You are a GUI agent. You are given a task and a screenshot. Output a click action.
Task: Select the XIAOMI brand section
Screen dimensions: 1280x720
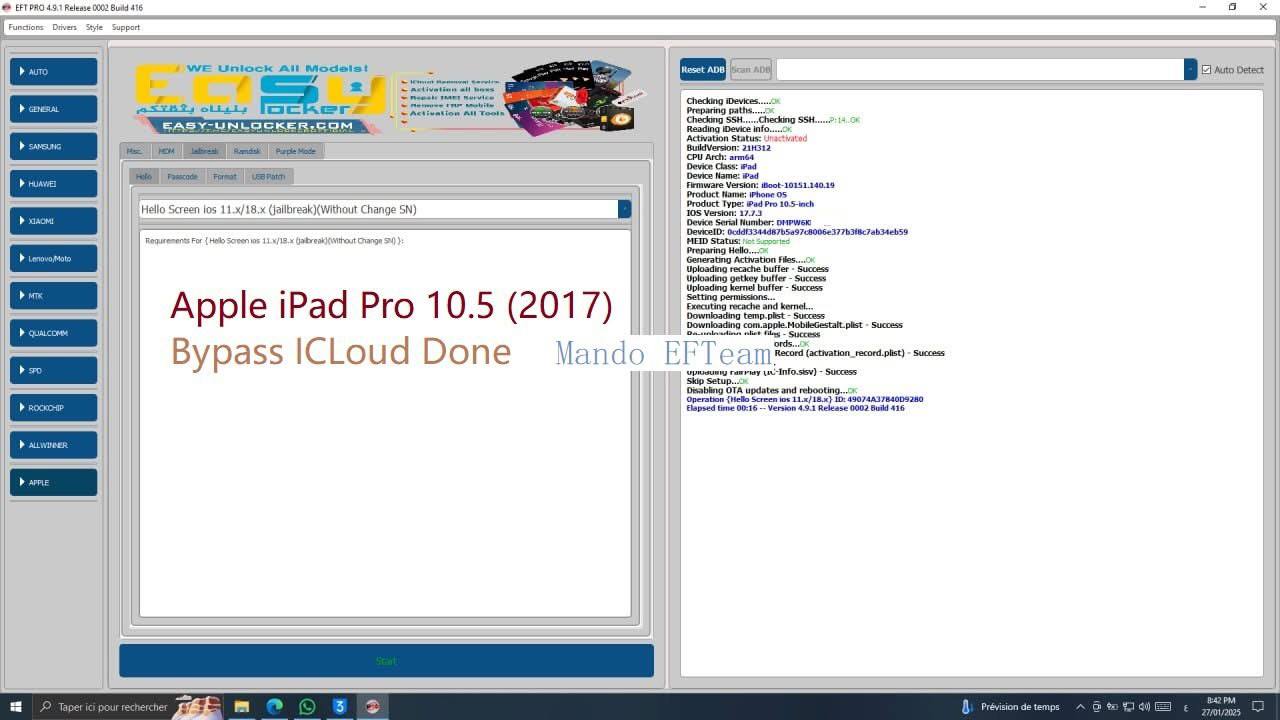pos(53,221)
